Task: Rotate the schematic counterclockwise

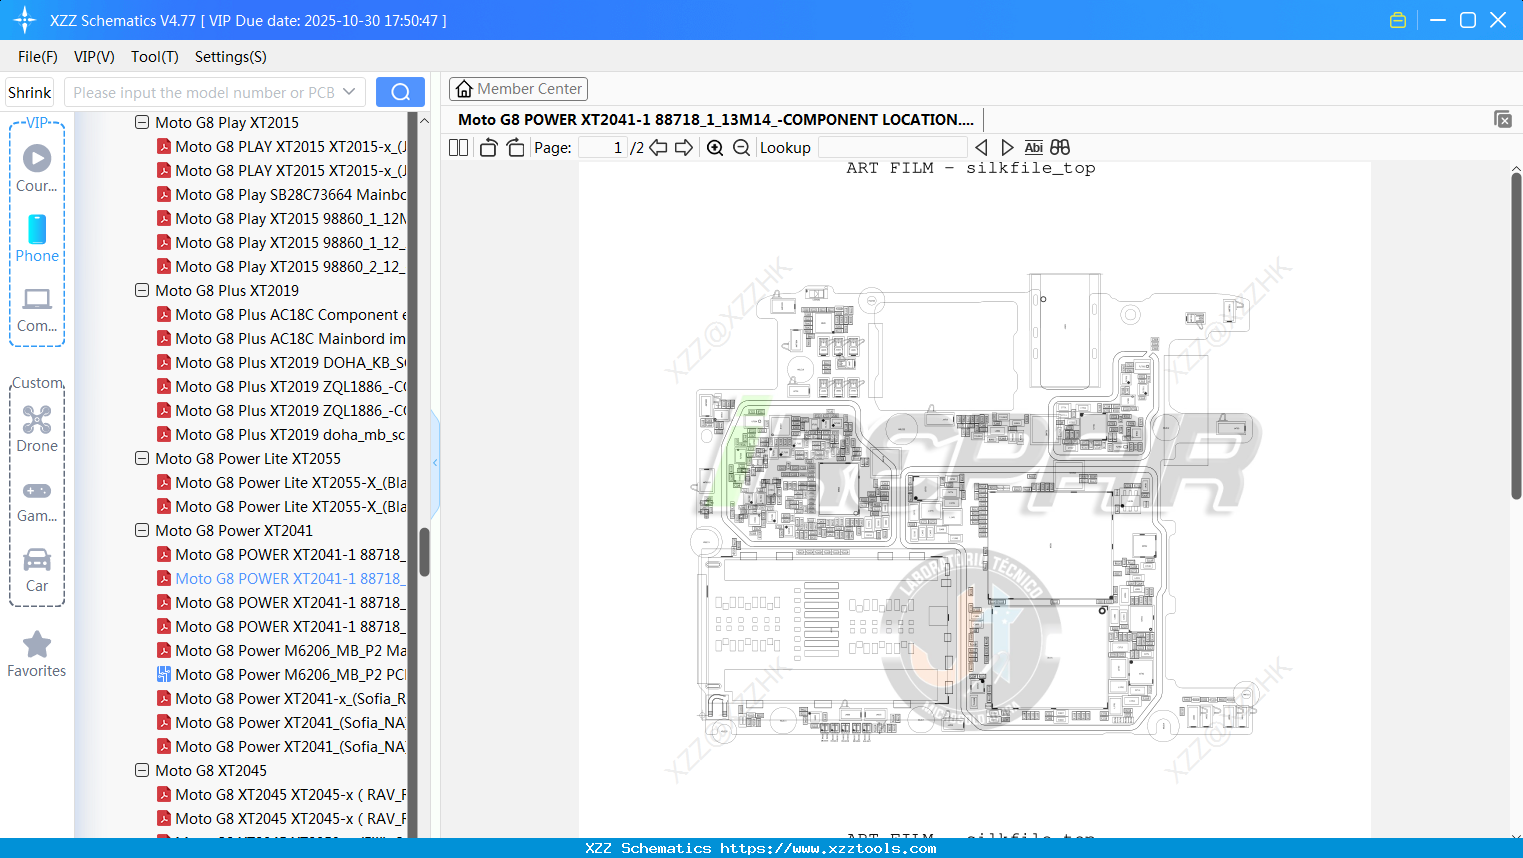Action: click(487, 146)
